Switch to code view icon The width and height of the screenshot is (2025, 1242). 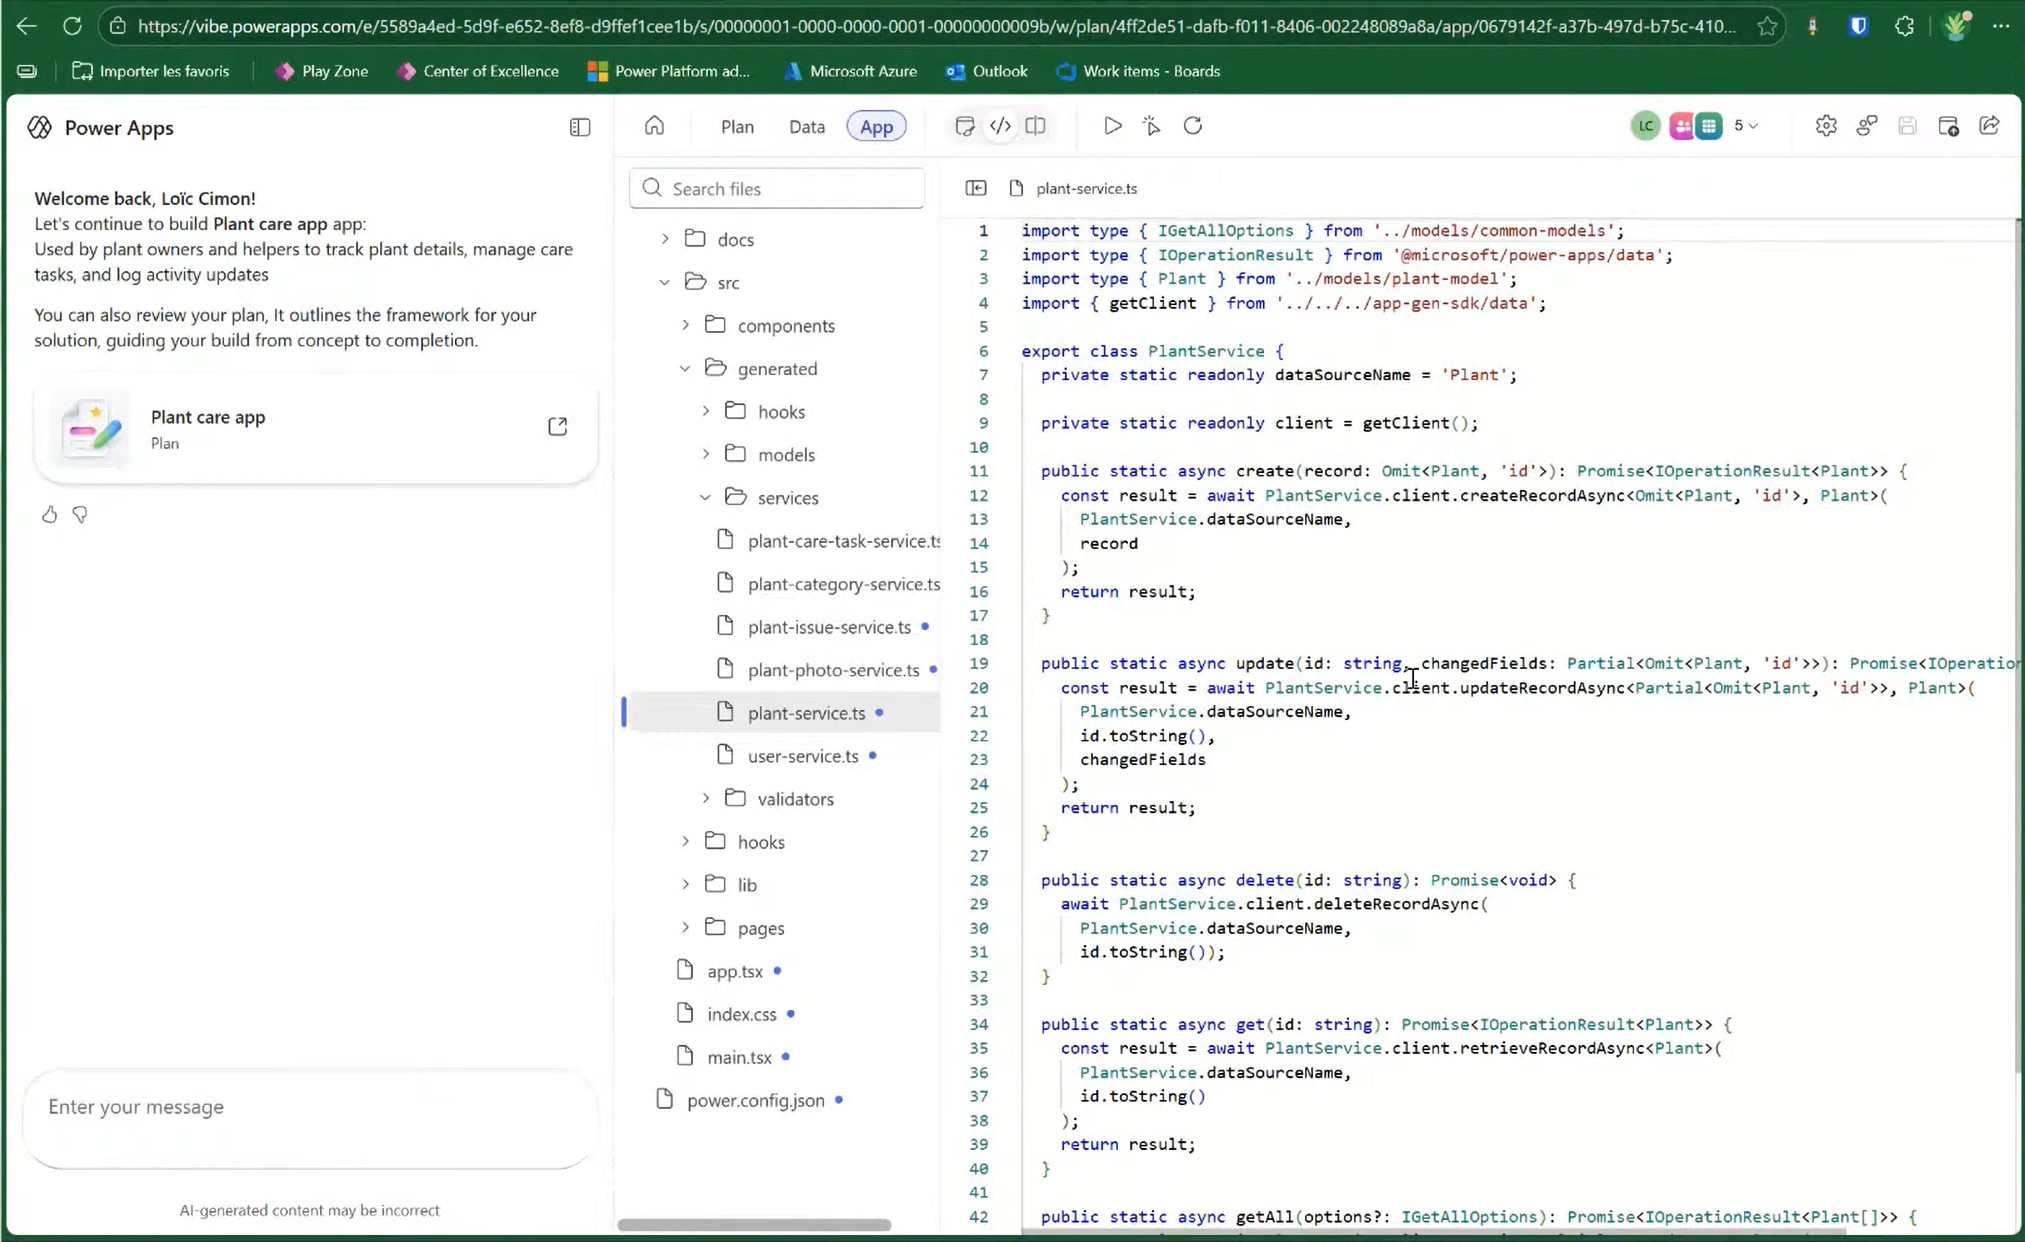[1000, 126]
